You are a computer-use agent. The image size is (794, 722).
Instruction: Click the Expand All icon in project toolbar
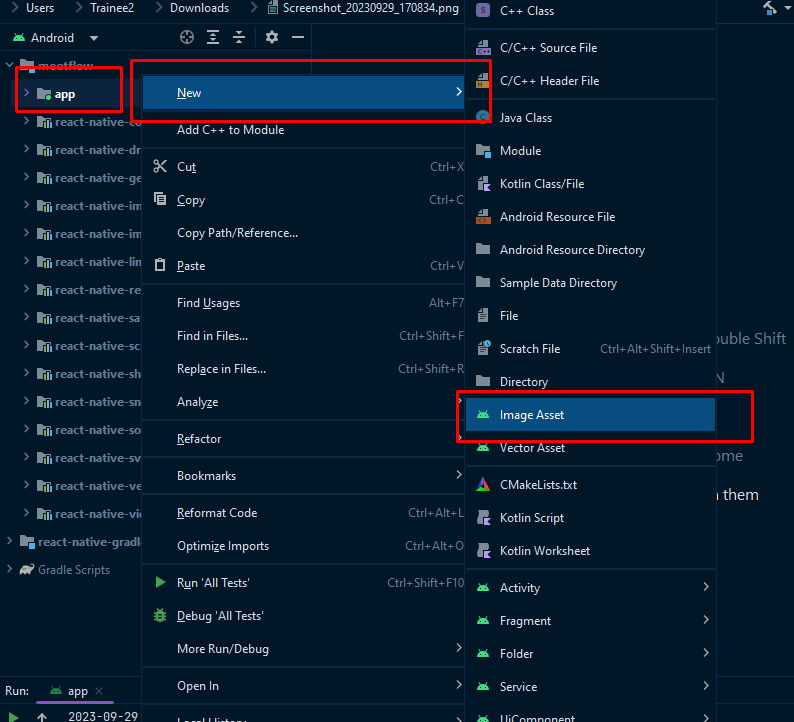coord(213,37)
